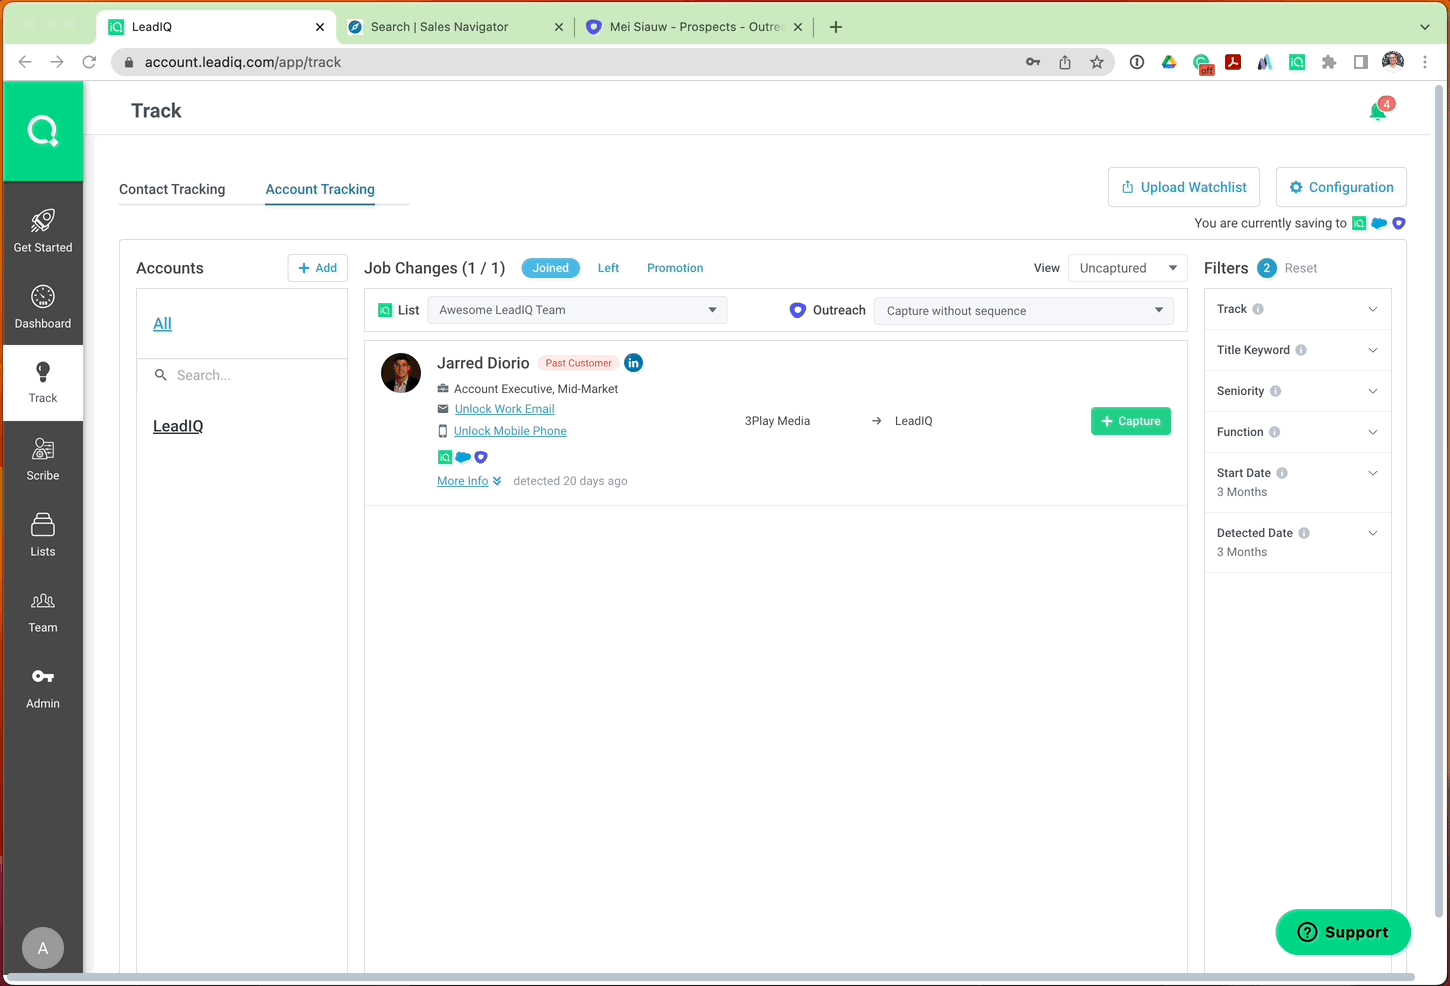Toggle the Promotion job changes filter
This screenshot has width=1450, height=986.
tap(675, 268)
